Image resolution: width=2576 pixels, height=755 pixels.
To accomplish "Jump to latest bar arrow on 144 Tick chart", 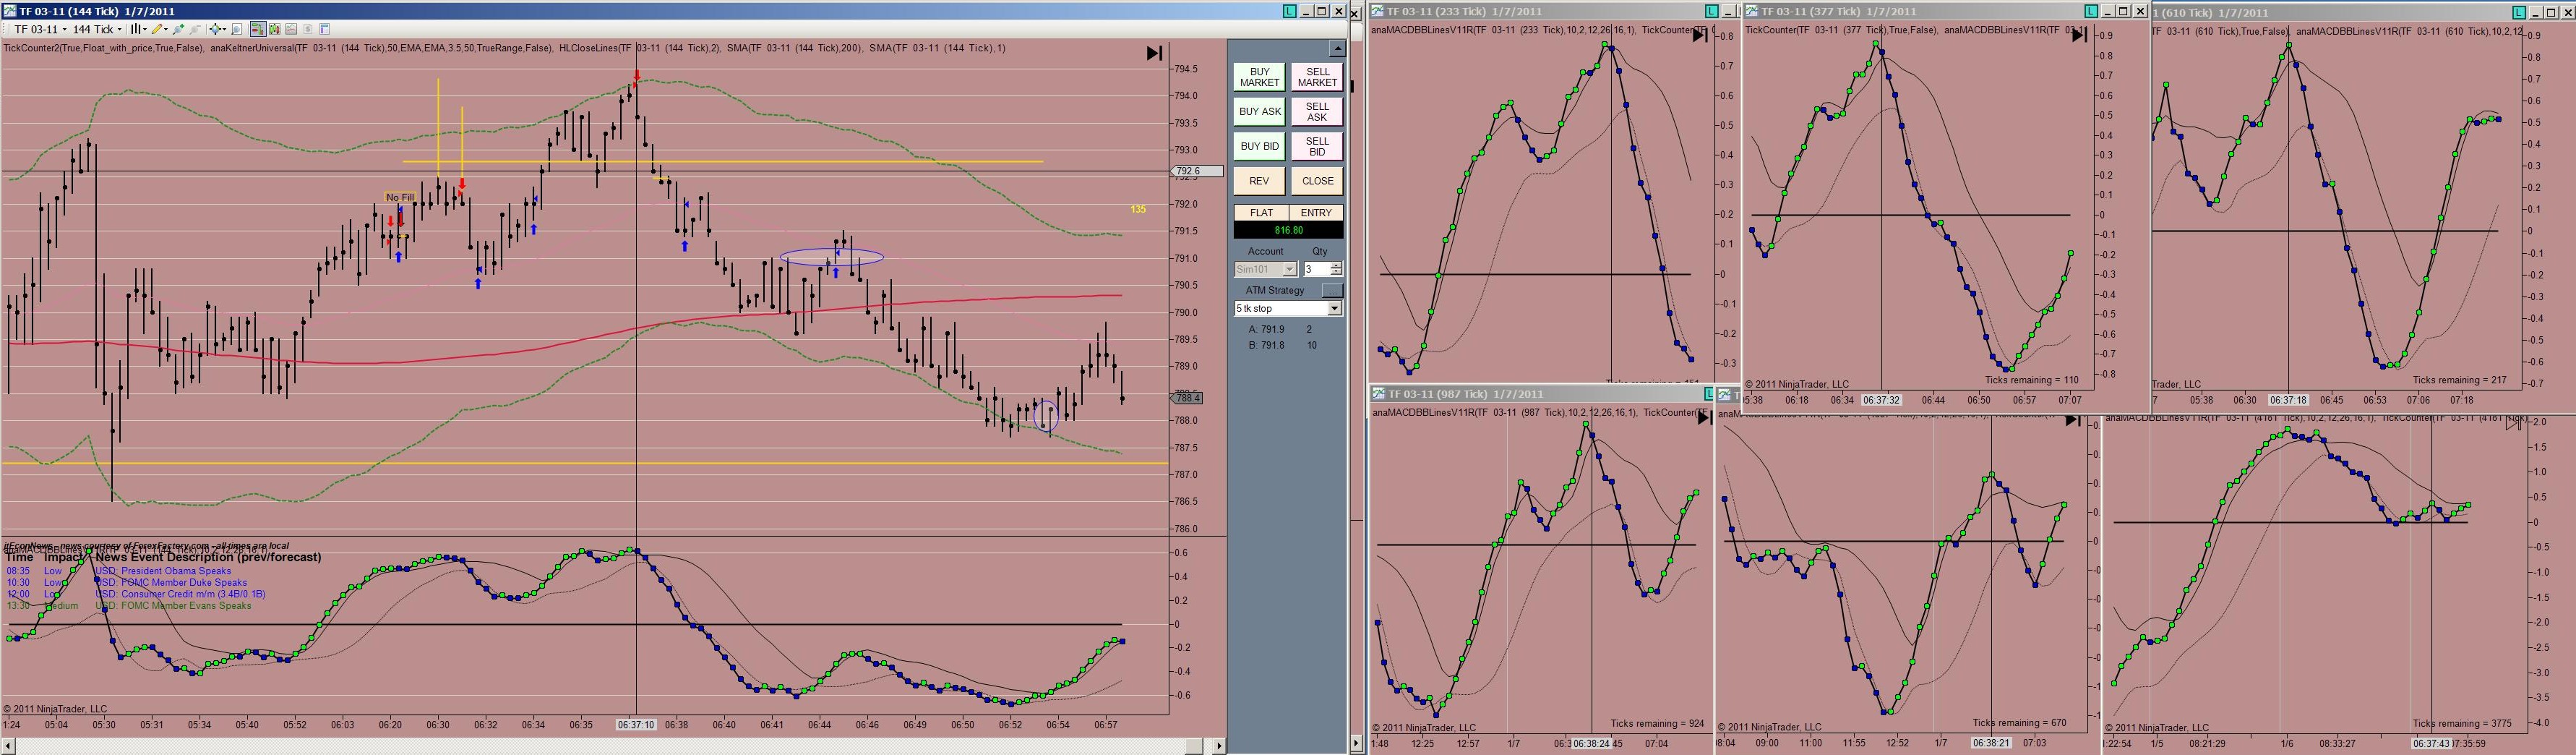I will tap(1154, 53).
